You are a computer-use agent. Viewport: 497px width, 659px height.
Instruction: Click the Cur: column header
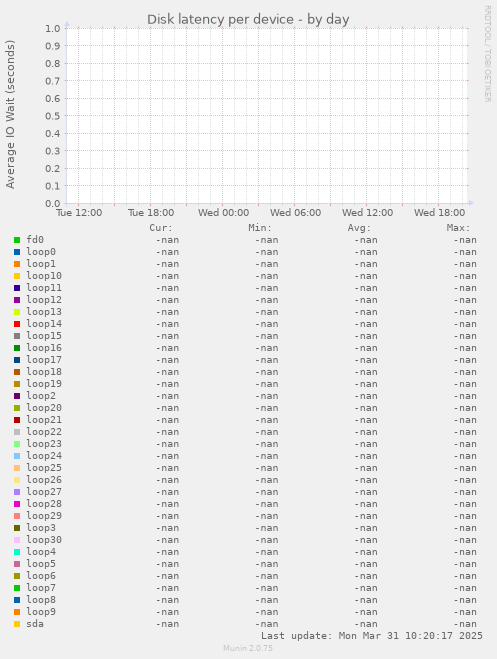(x=161, y=228)
